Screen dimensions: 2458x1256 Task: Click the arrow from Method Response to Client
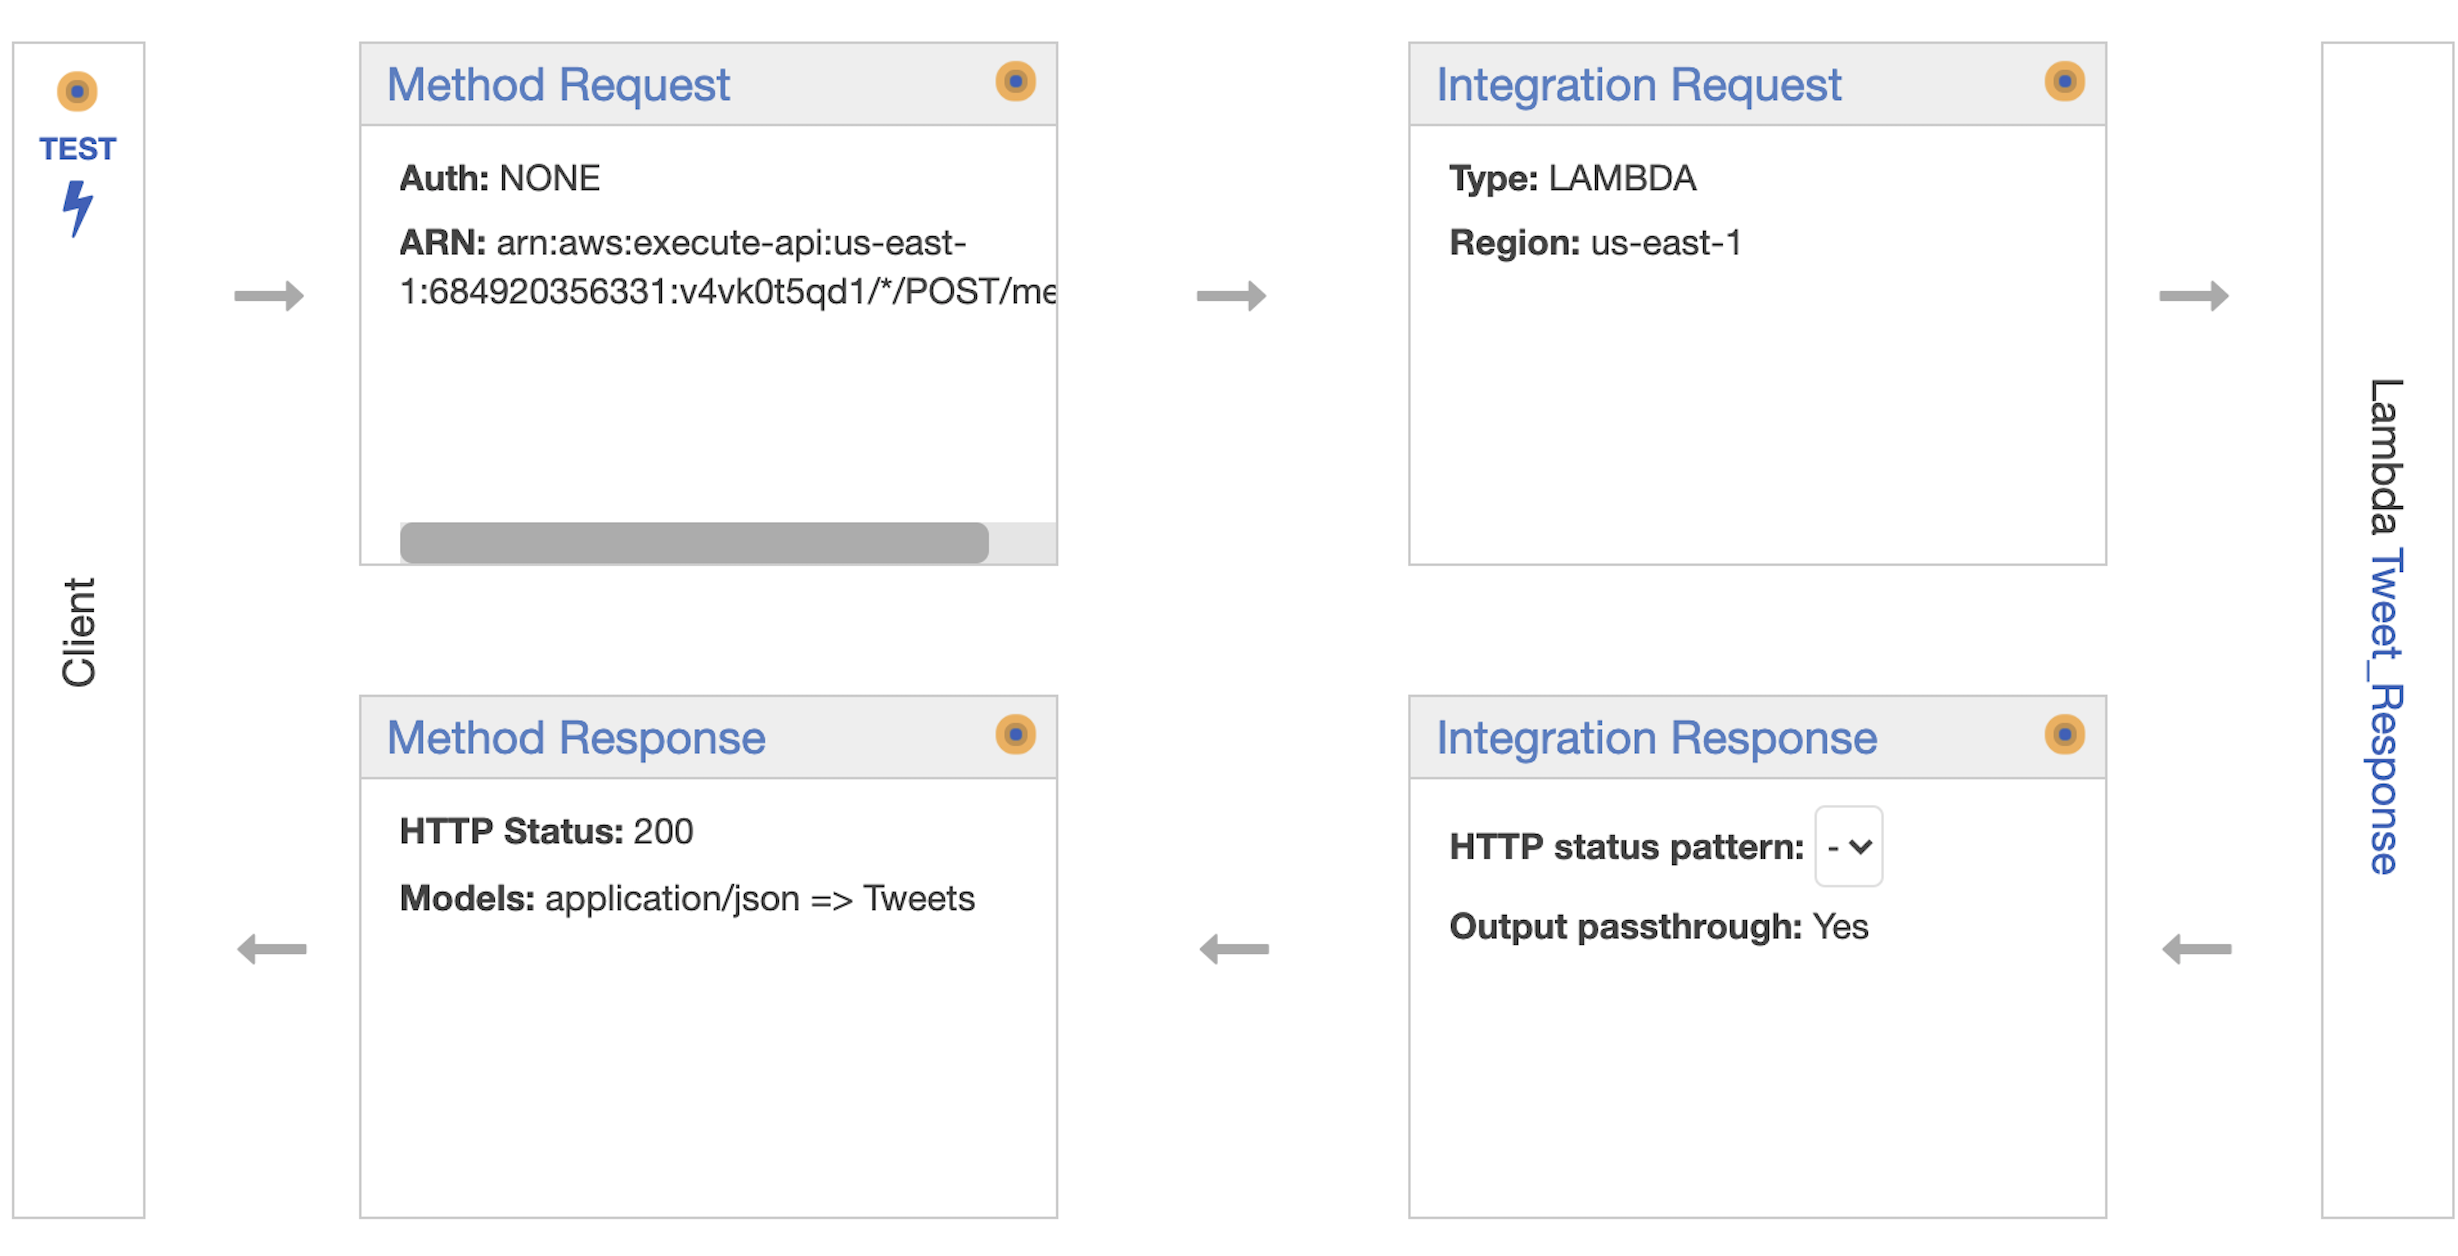click(272, 949)
